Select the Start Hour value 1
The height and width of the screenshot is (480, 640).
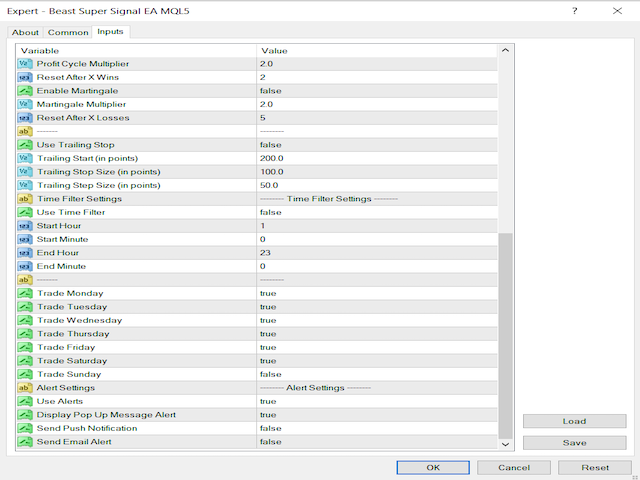tap(262, 226)
